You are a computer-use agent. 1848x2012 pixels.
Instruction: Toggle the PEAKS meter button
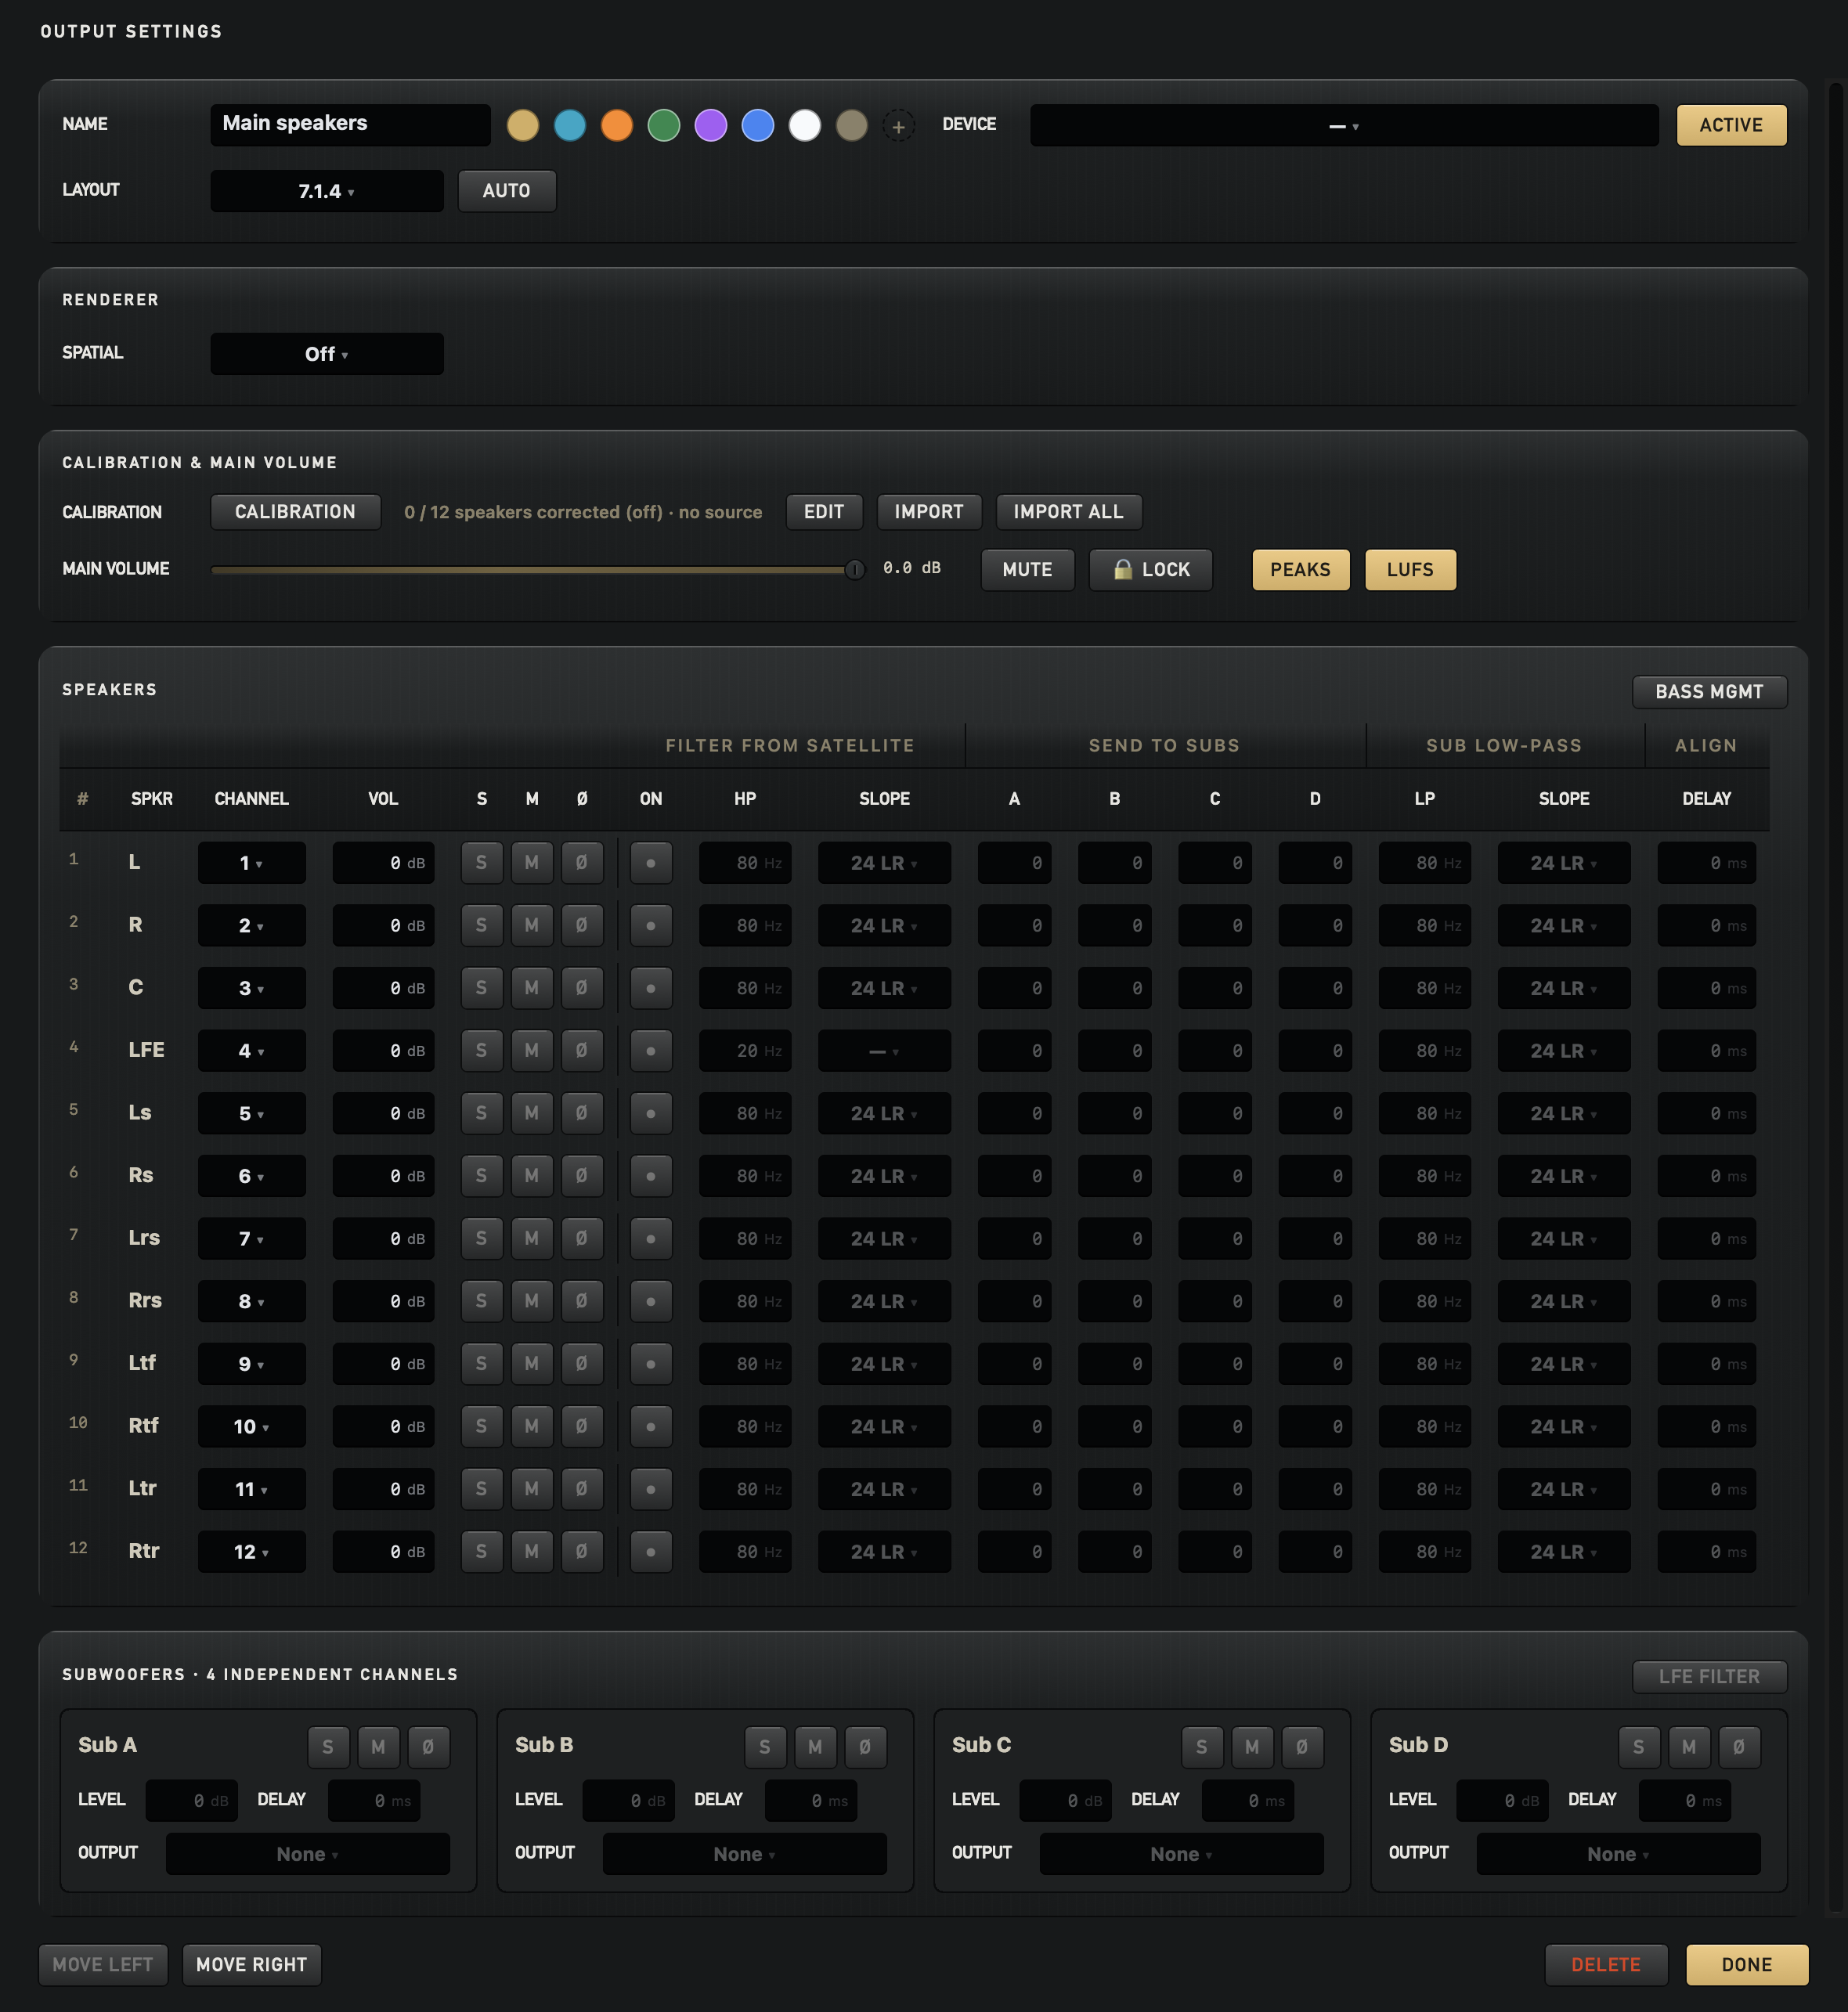pos(1301,570)
